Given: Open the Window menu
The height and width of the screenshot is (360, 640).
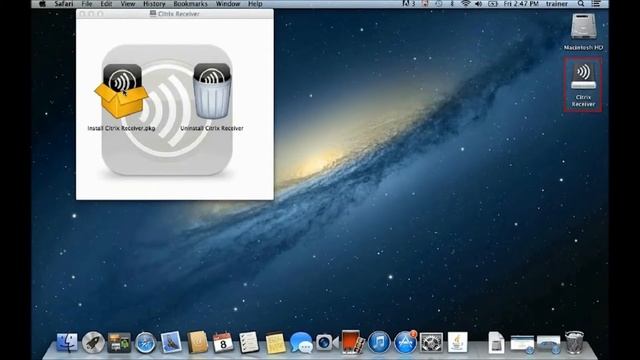Looking at the screenshot, I should coord(228,4).
